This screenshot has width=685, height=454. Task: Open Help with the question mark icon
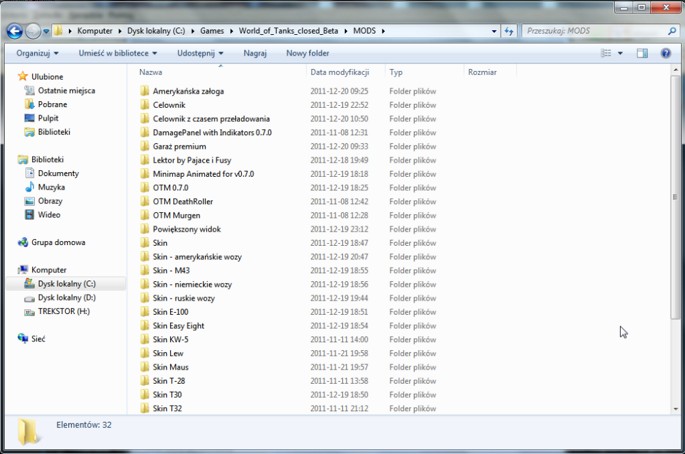click(666, 53)
